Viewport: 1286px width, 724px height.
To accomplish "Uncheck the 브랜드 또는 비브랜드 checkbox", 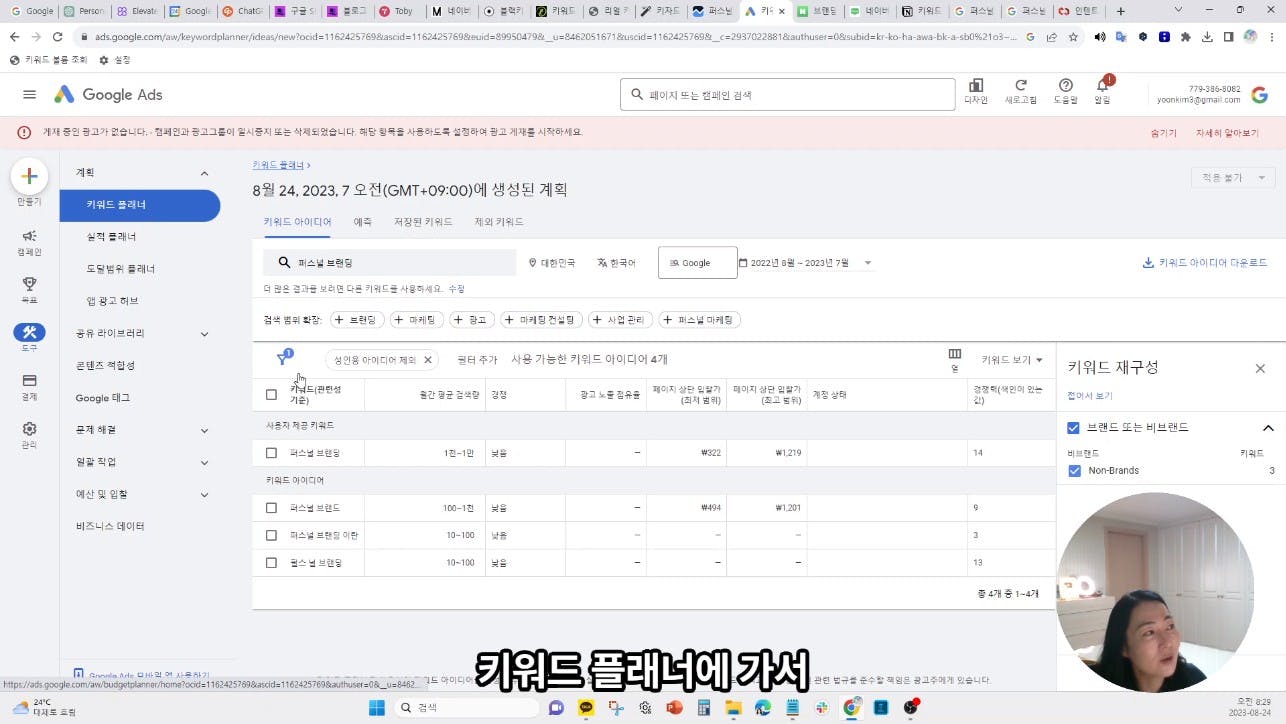I will (x=1073, y=428).
